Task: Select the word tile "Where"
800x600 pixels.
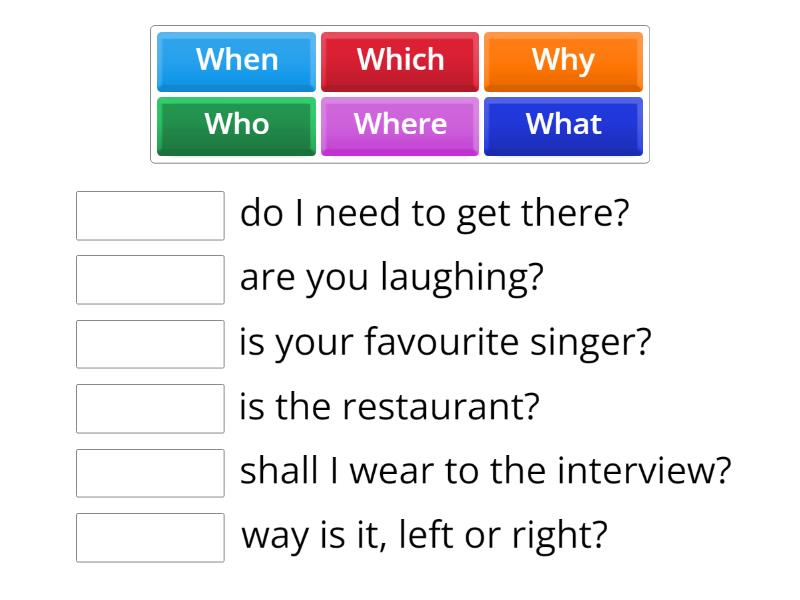Action: 400,125
